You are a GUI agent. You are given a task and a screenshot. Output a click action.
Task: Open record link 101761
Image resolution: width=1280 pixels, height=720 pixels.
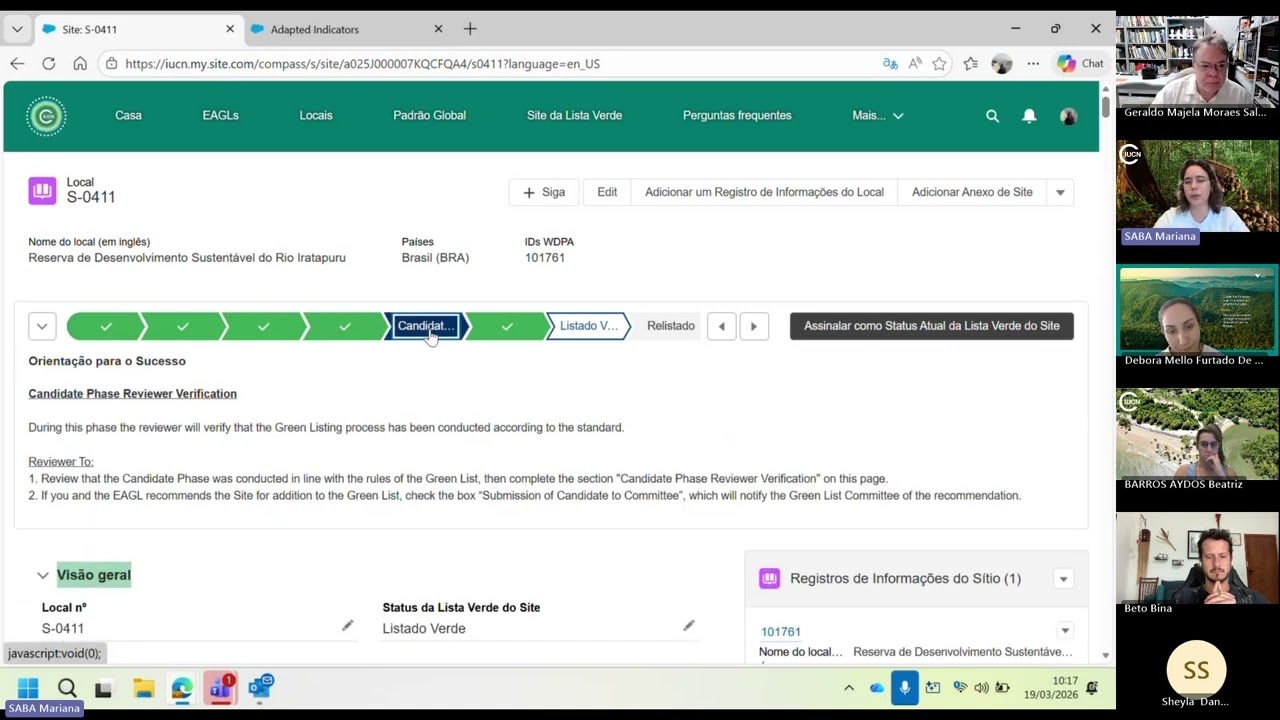(x=780, y=632)
